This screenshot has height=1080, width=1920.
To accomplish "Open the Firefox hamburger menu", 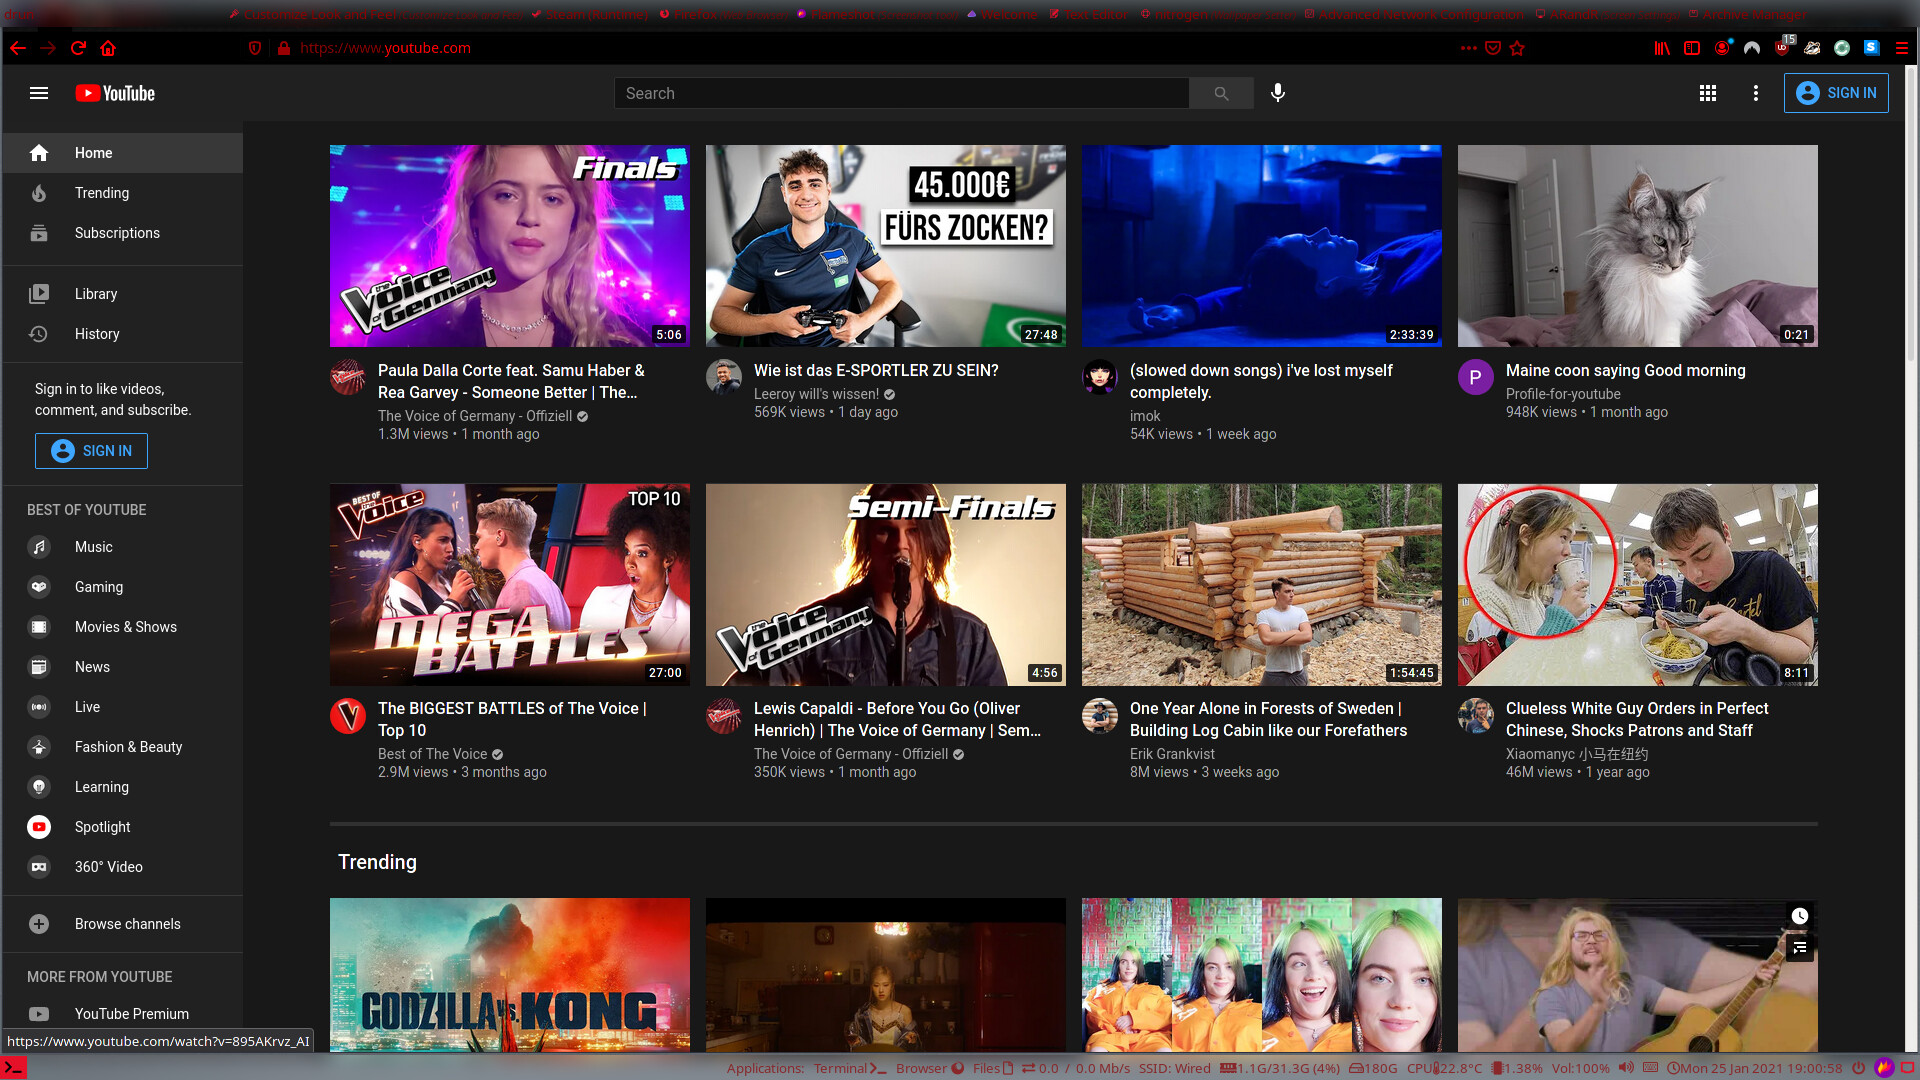I will [1902, 48].
